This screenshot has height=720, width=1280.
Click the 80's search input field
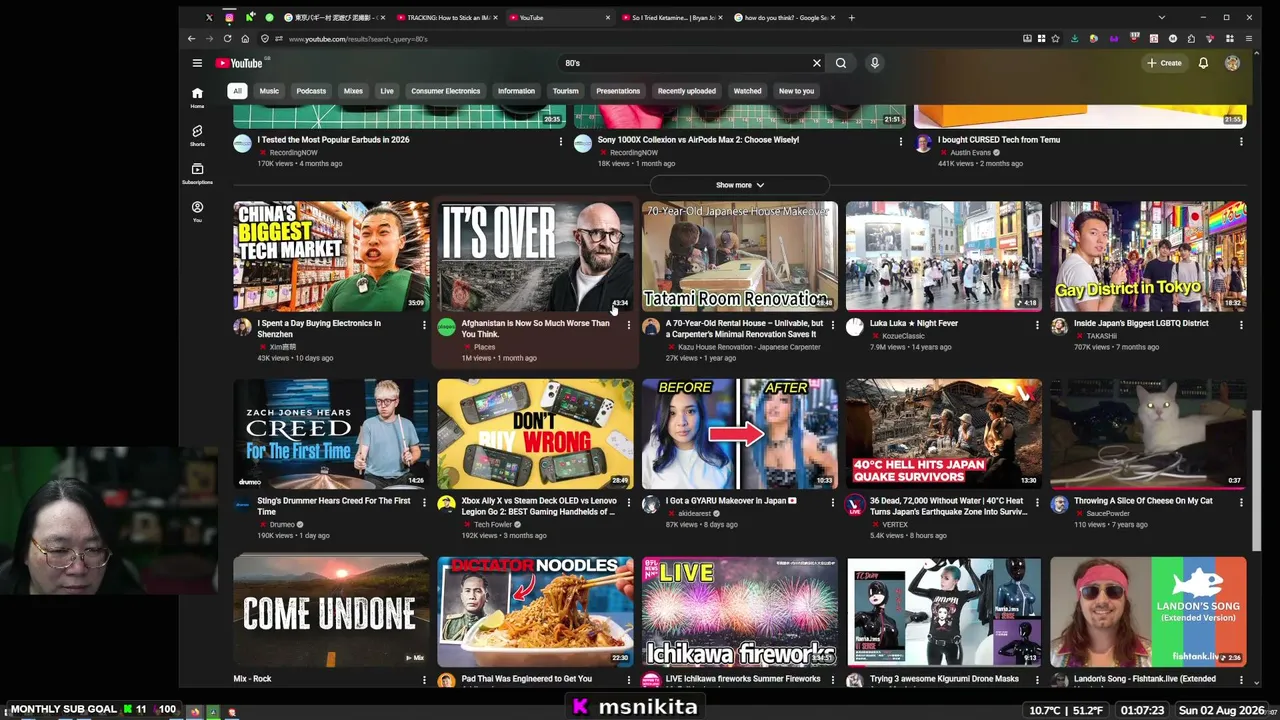686,63
